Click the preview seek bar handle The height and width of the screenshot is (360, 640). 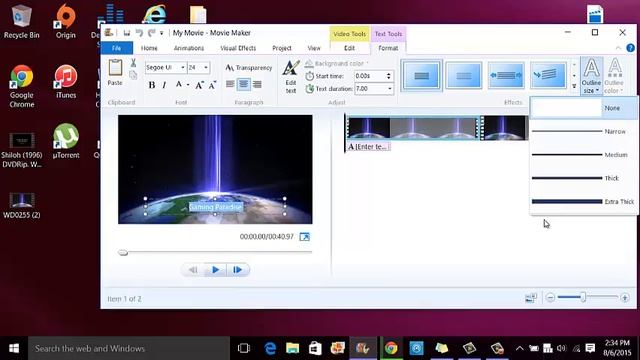(123, 253)
